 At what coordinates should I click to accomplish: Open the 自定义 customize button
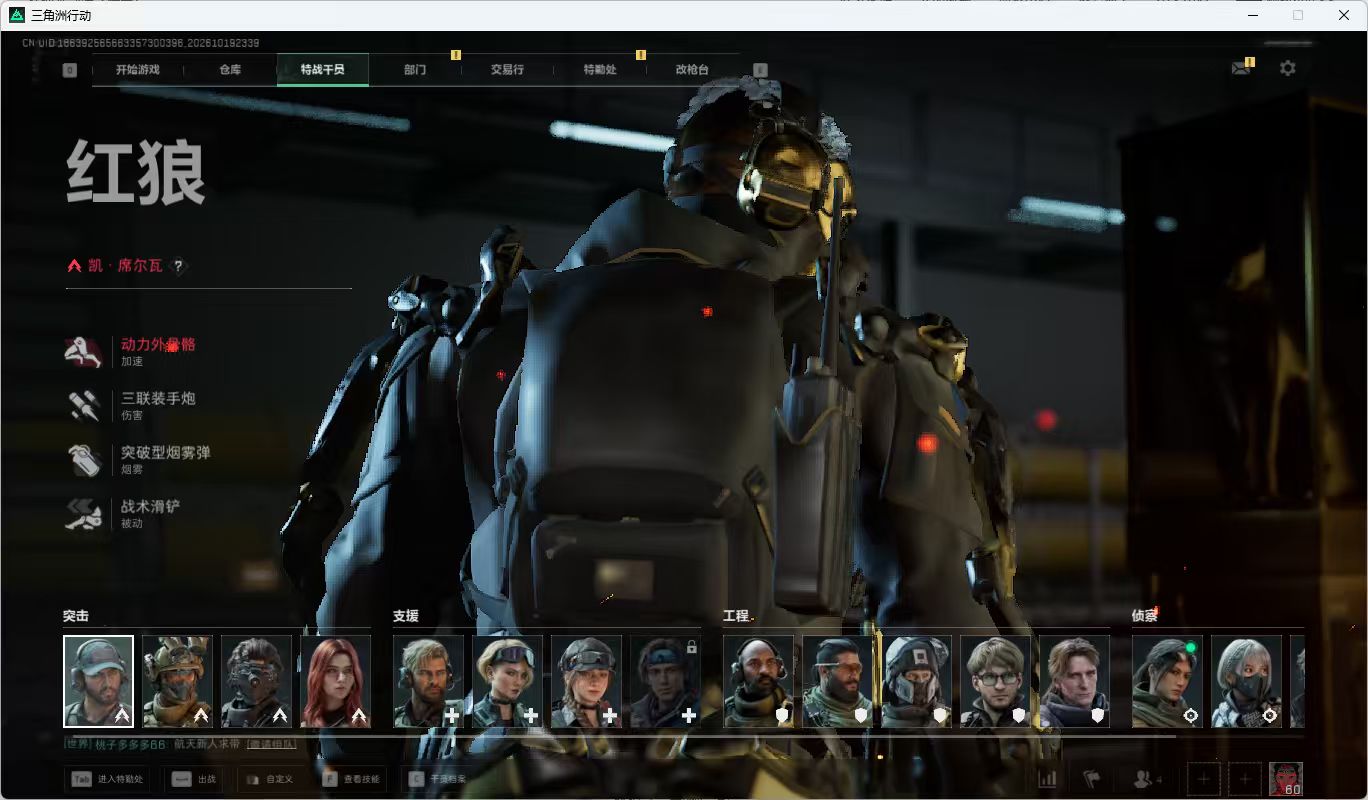pyautogui.click(x=270, y=779)
